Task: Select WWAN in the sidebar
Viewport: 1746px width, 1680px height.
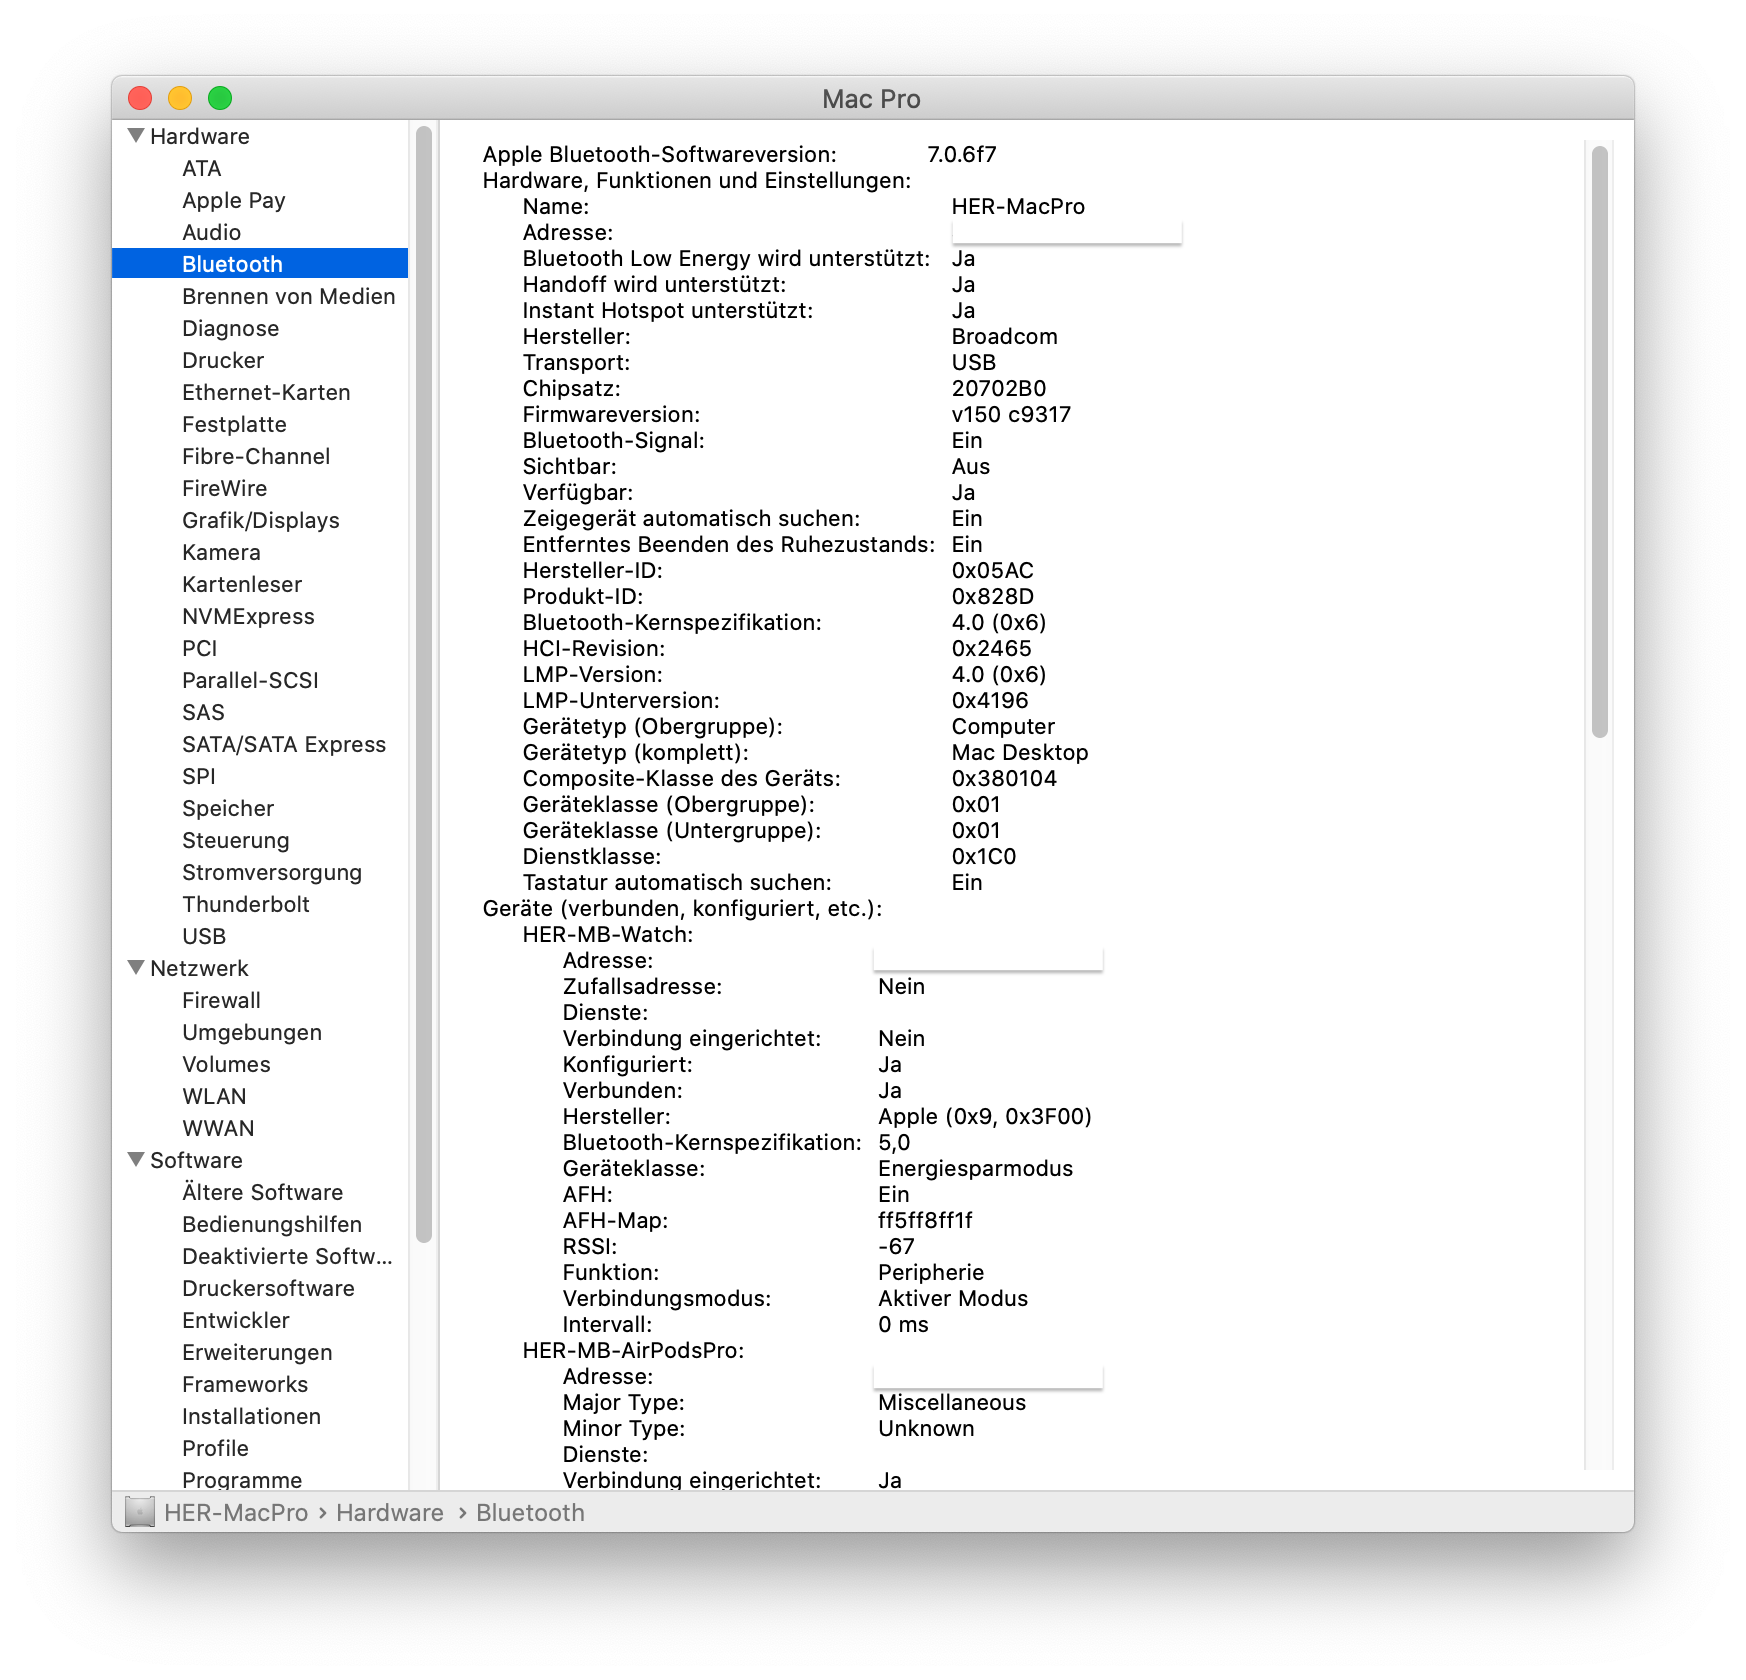Action: (218, 1128)
